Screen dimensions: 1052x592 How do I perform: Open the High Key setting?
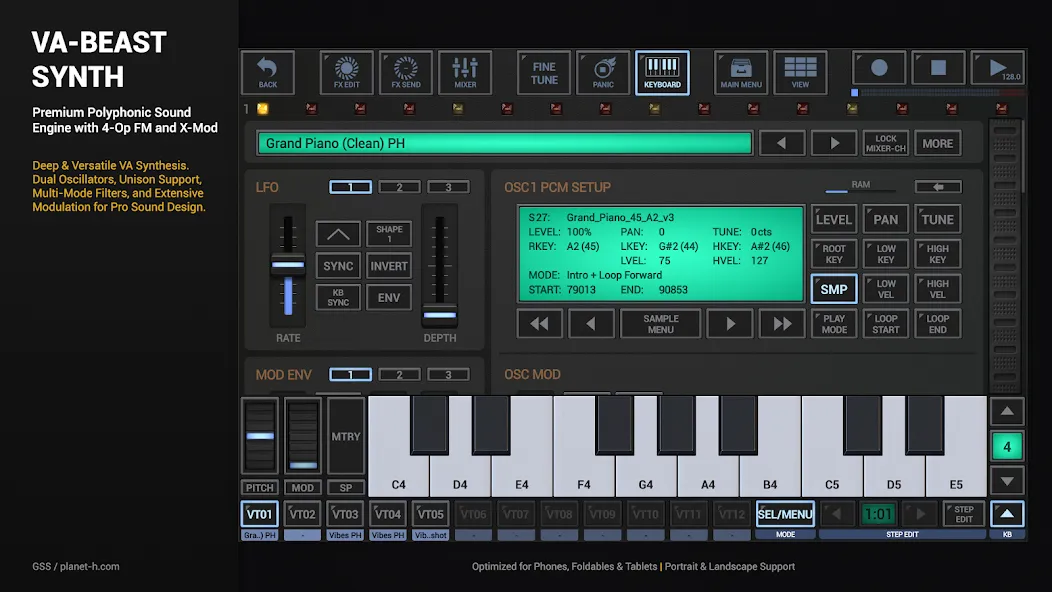click(x=937, y=254)
